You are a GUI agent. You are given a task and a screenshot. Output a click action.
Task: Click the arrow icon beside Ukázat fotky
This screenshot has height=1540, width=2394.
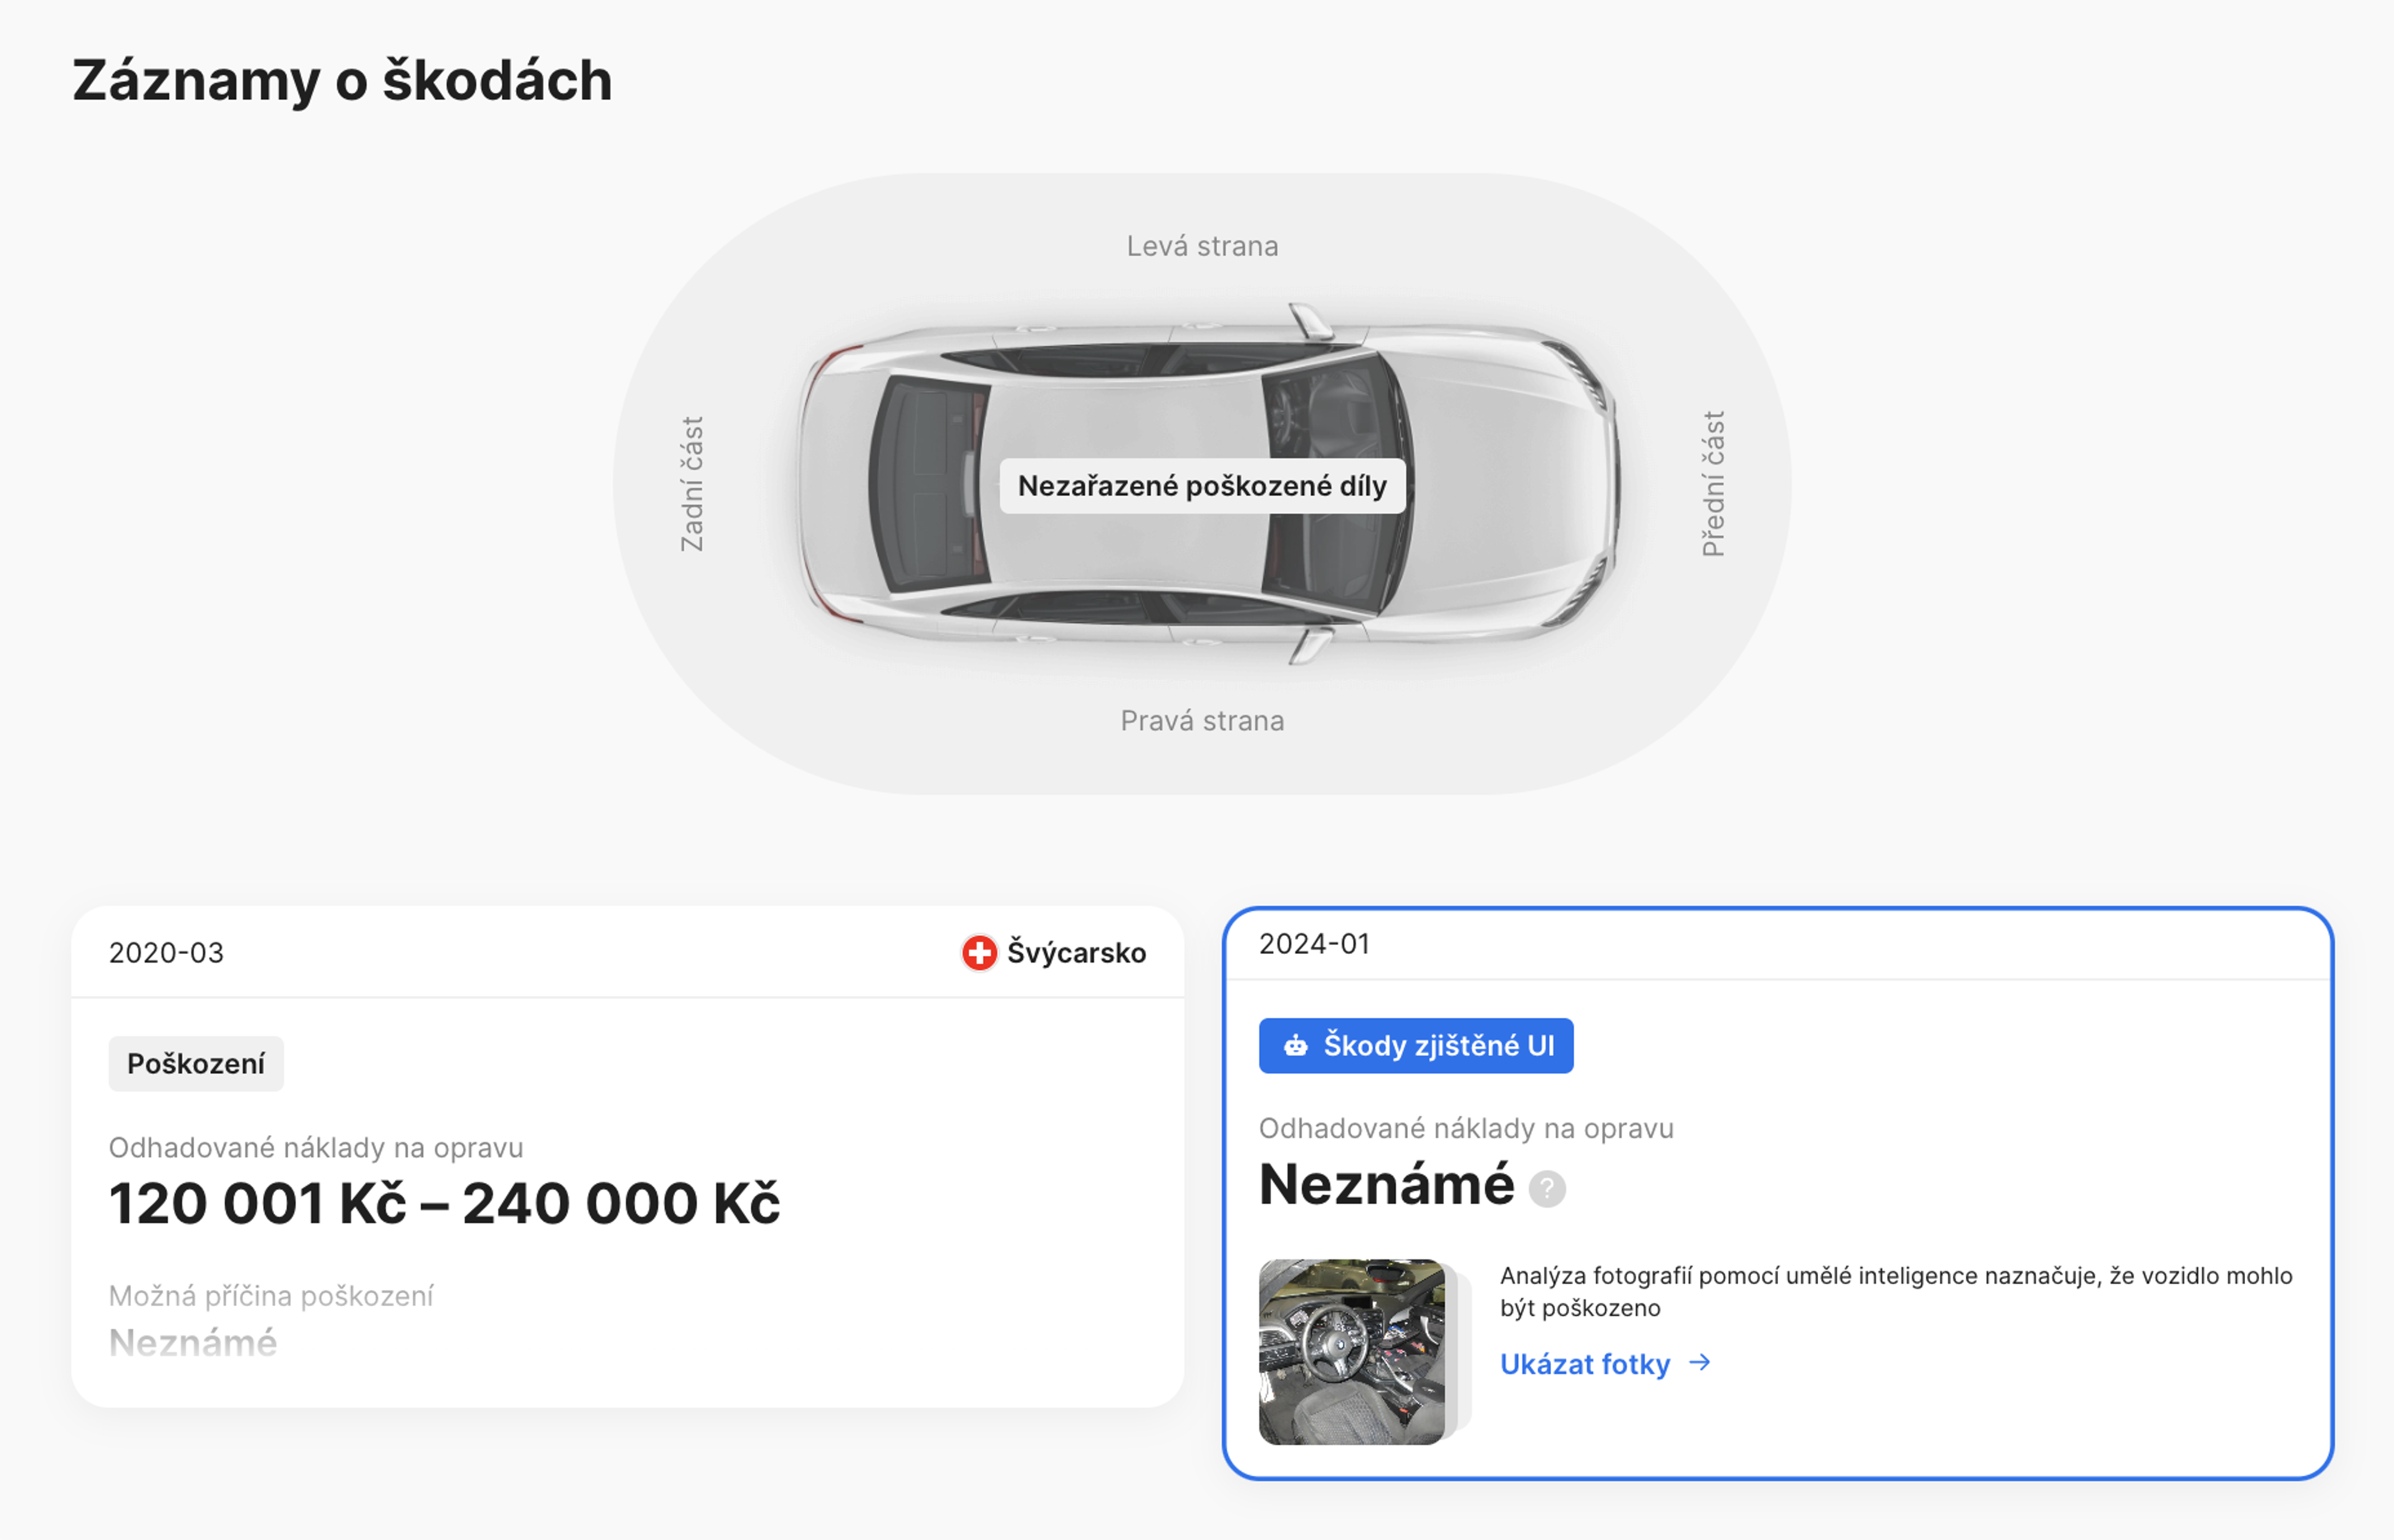pyautogui.click(x=1701, y=1363)
